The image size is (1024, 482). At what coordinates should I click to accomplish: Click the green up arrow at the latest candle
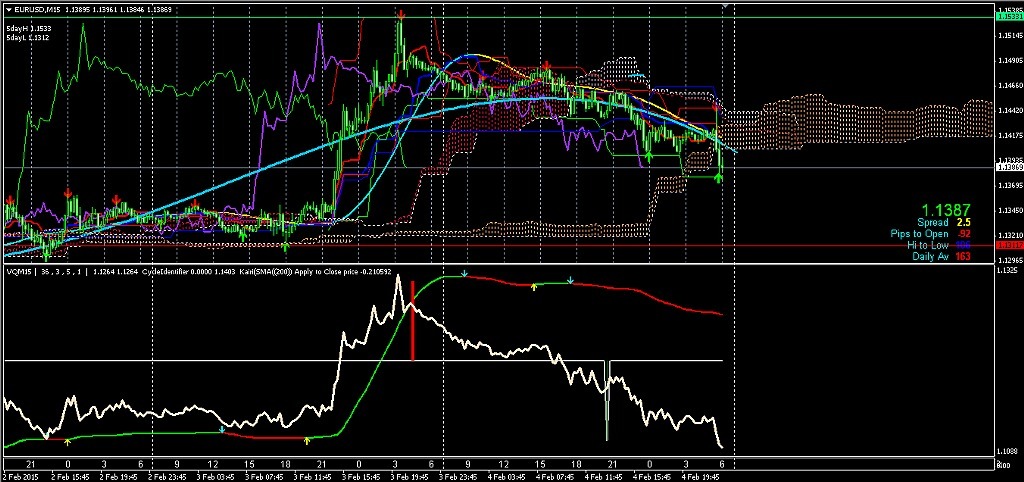point(719,178)
